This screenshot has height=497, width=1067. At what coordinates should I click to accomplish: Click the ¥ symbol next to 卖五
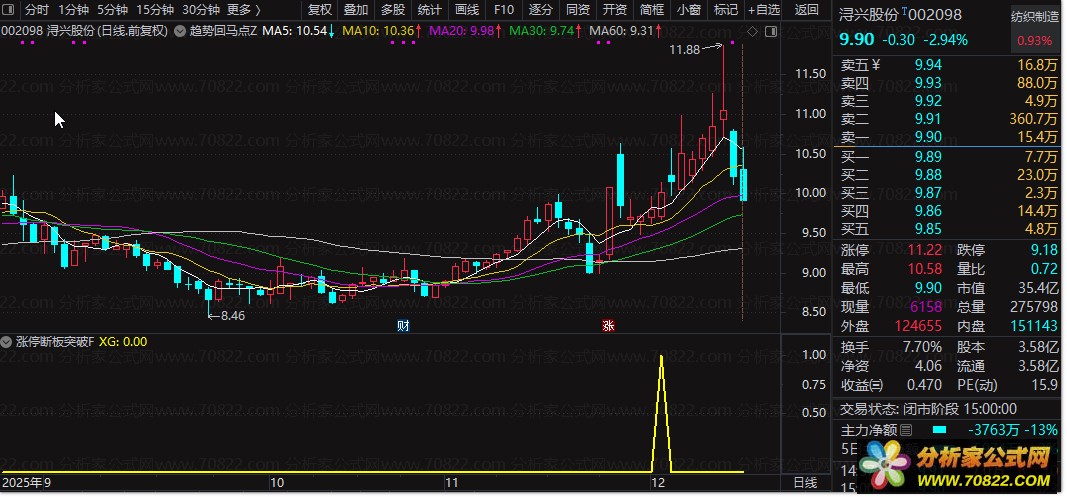(876, 65)
